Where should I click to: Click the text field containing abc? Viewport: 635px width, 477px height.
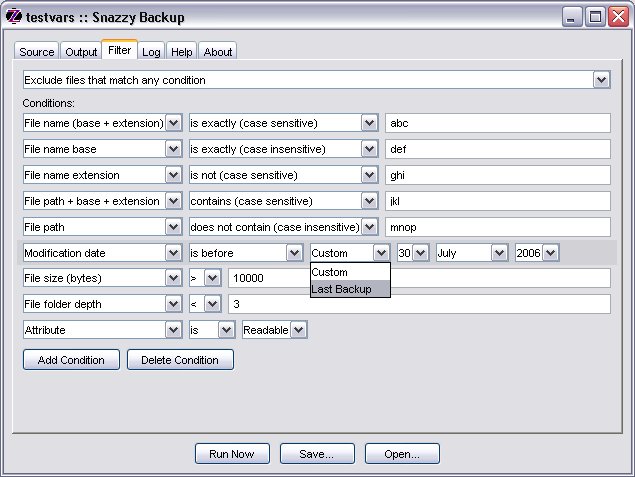pos(498,123)
